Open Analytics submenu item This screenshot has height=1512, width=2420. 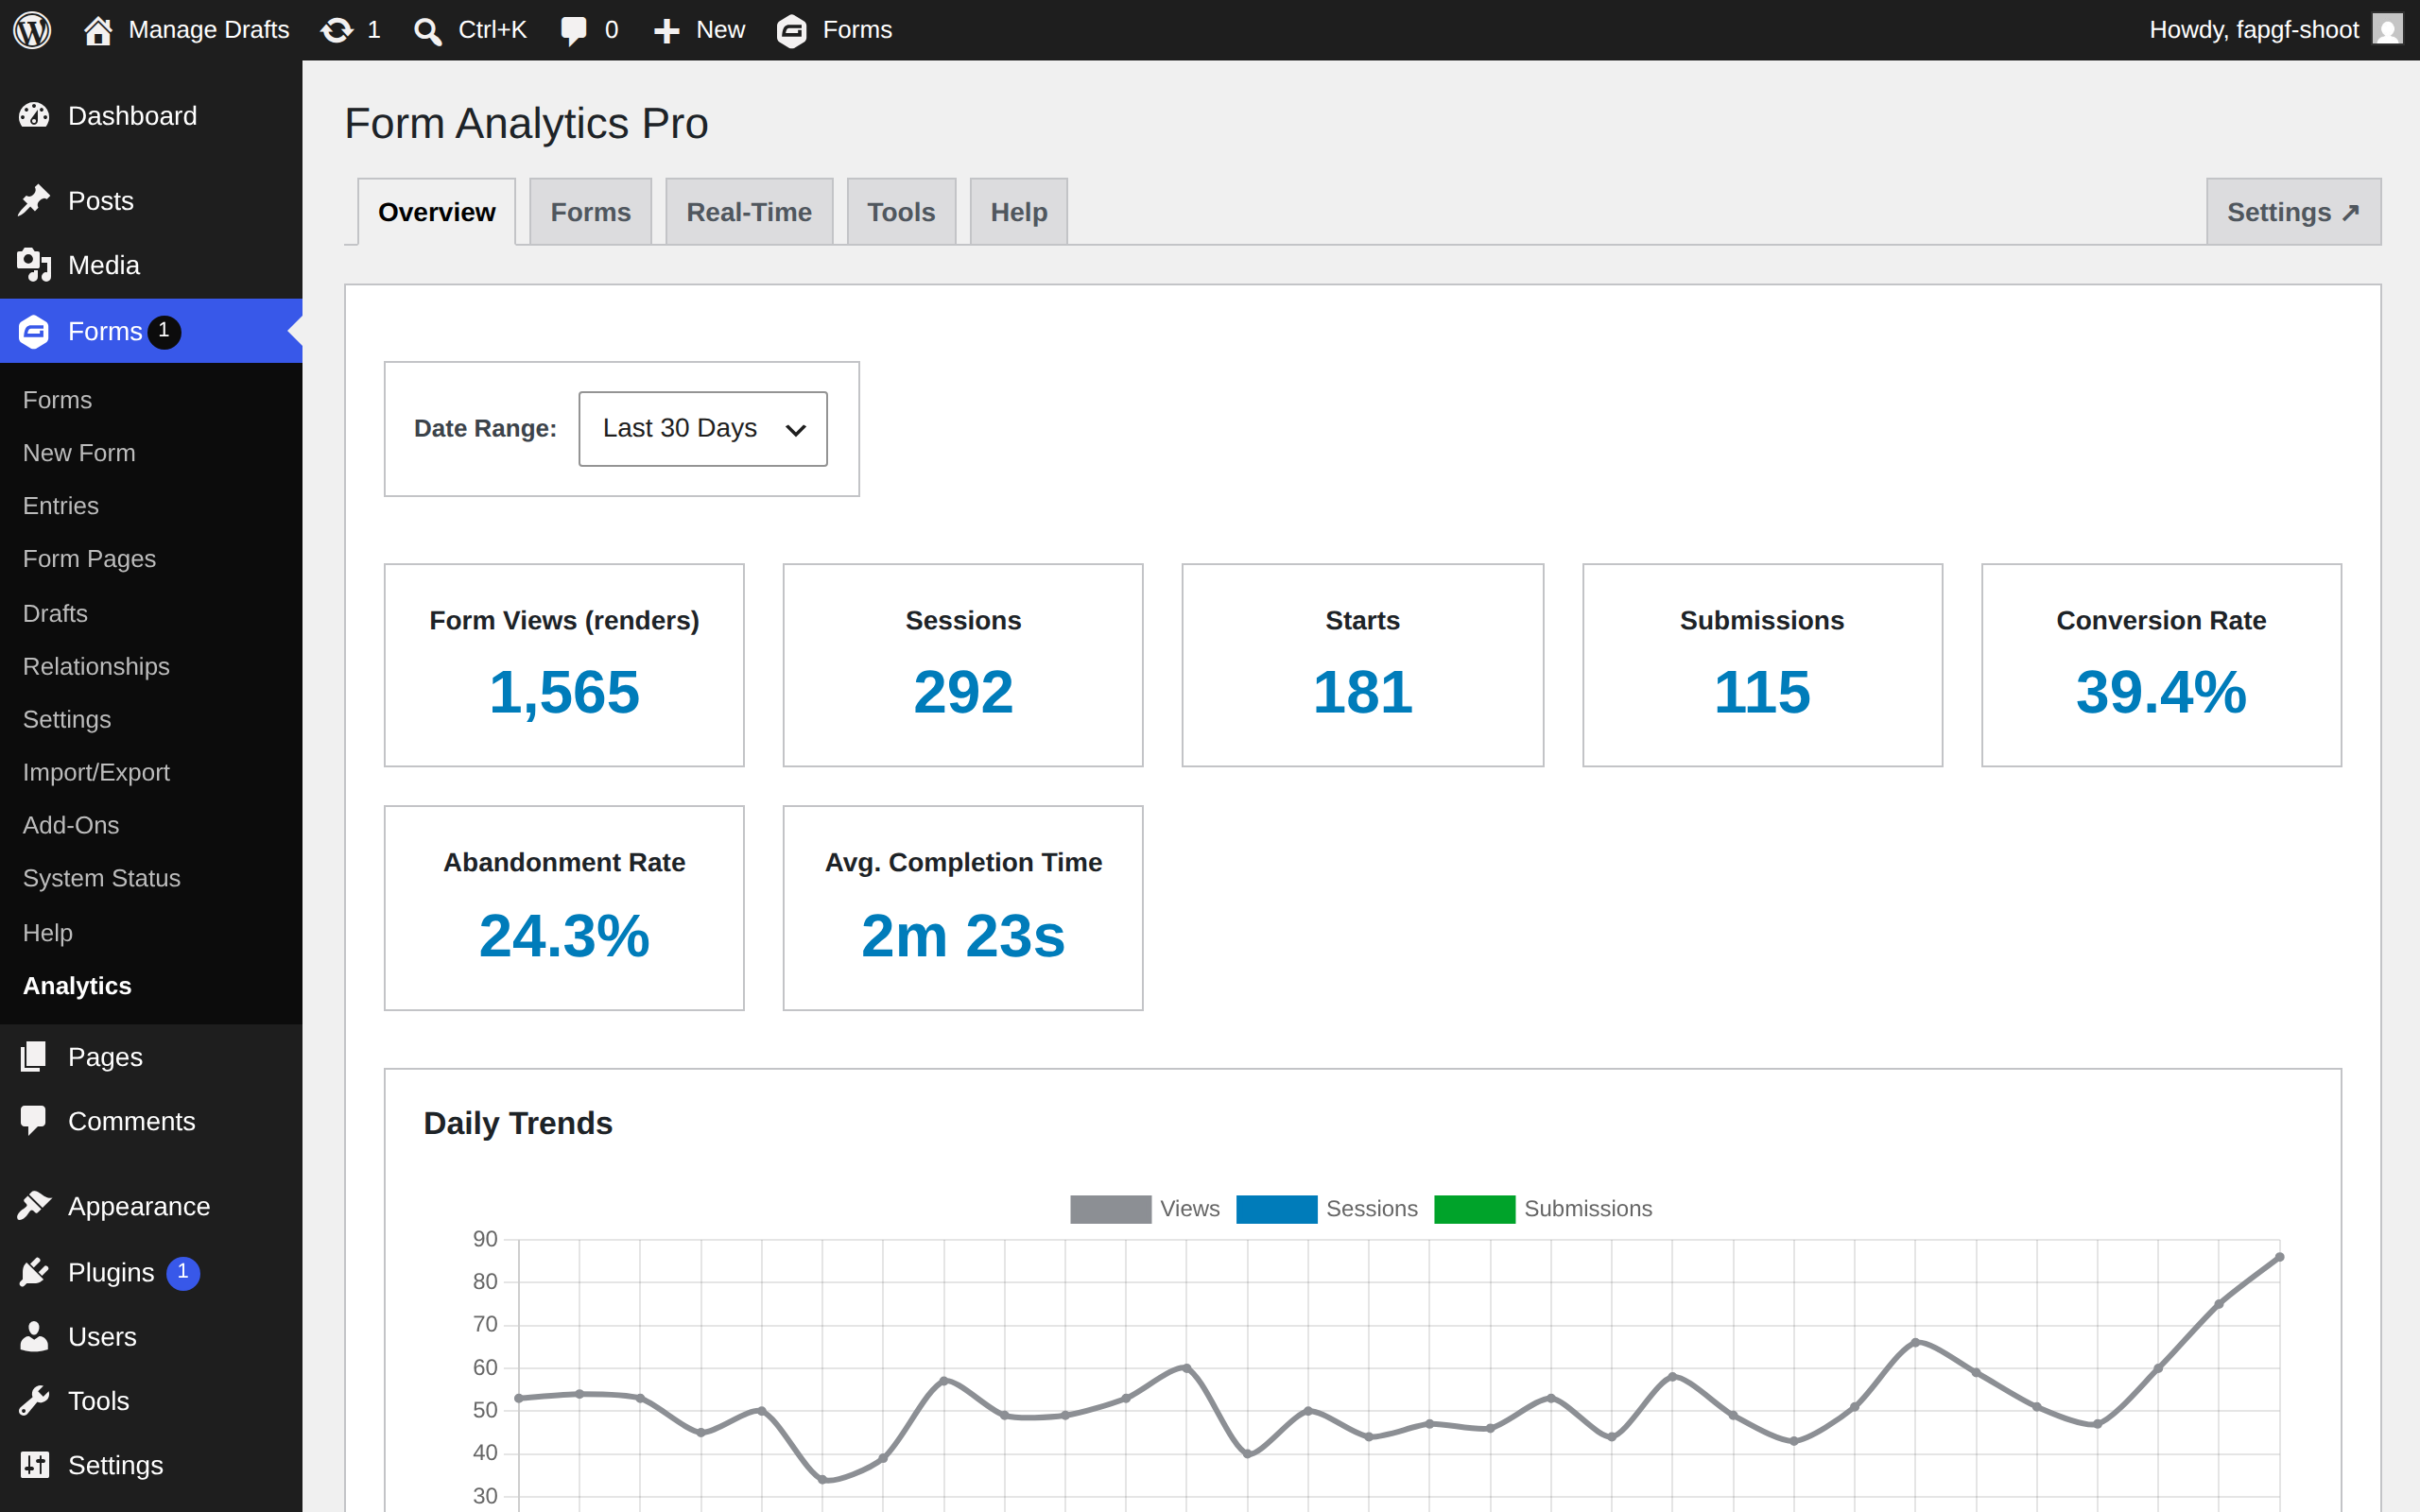coord(77,986)
